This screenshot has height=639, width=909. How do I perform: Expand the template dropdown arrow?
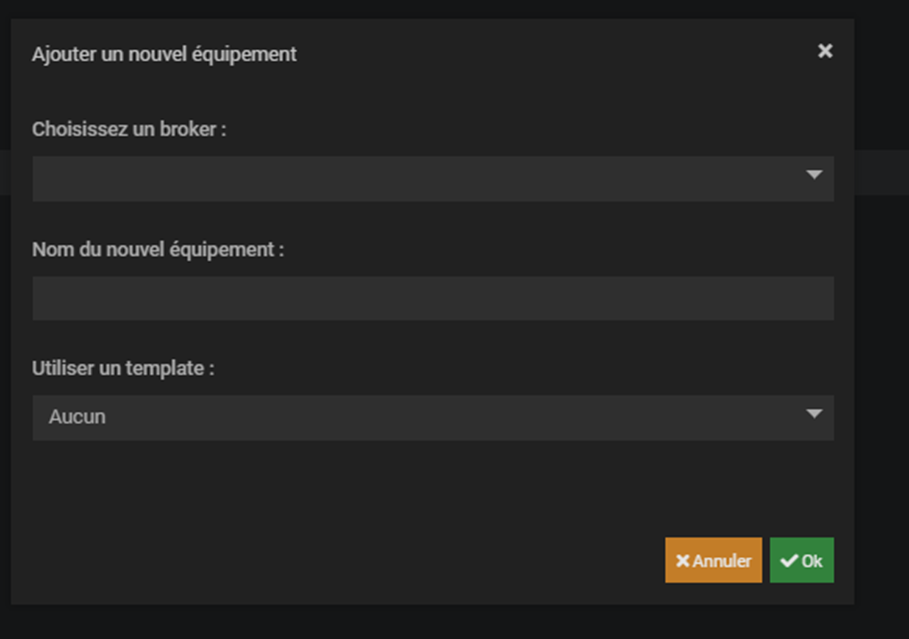814,415
